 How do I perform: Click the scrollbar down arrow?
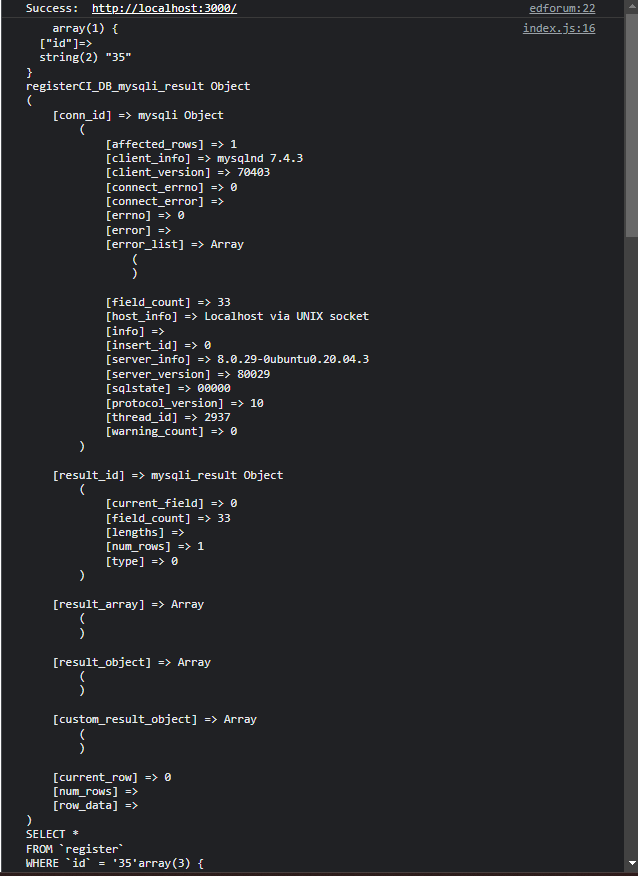(631, 865)
